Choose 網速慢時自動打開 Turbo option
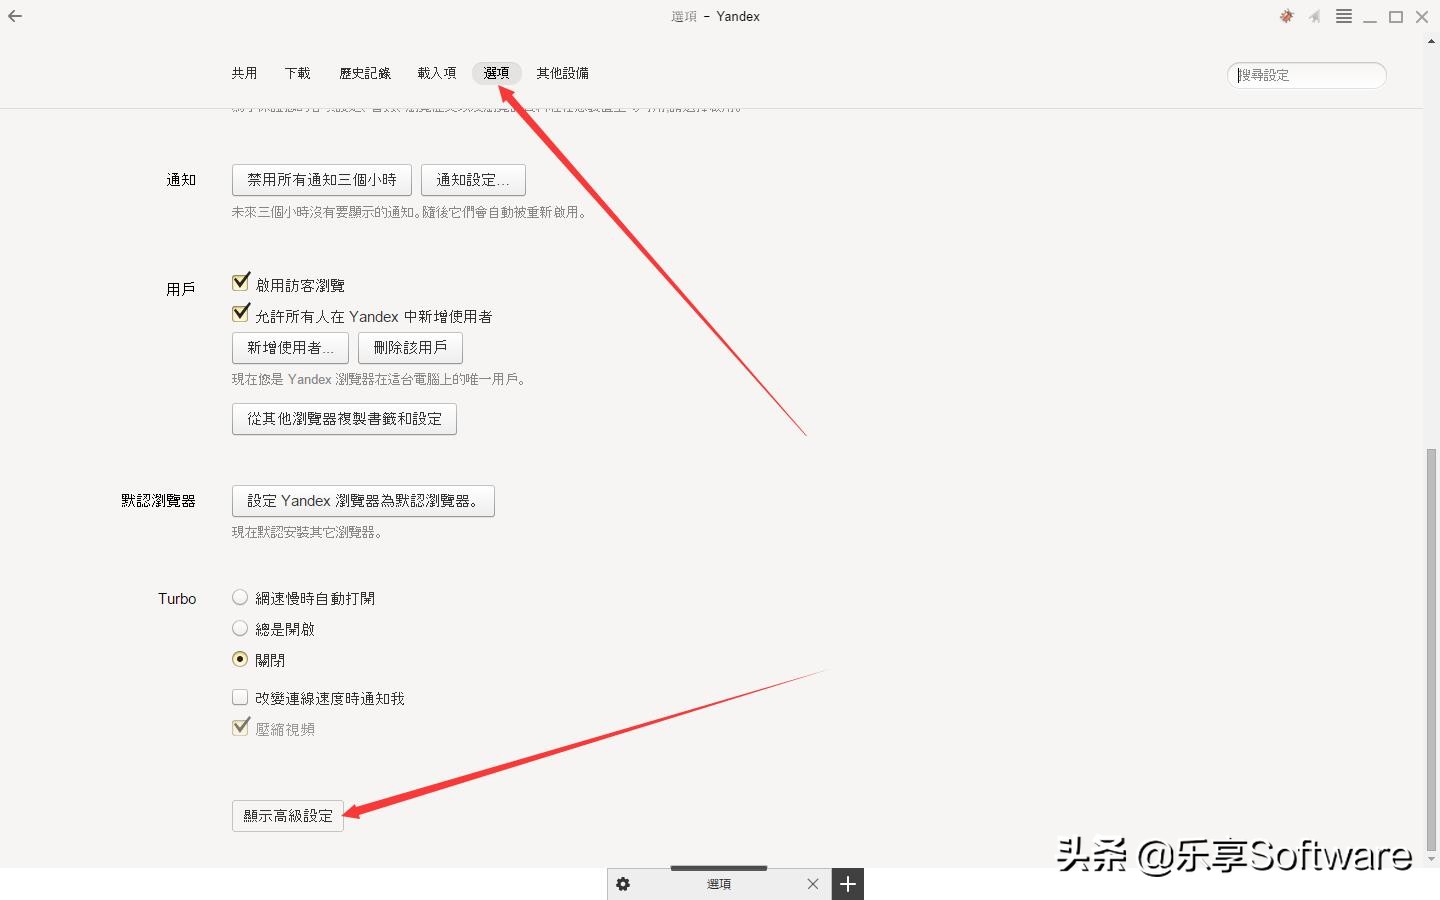1440x900 pixels. 240,597
